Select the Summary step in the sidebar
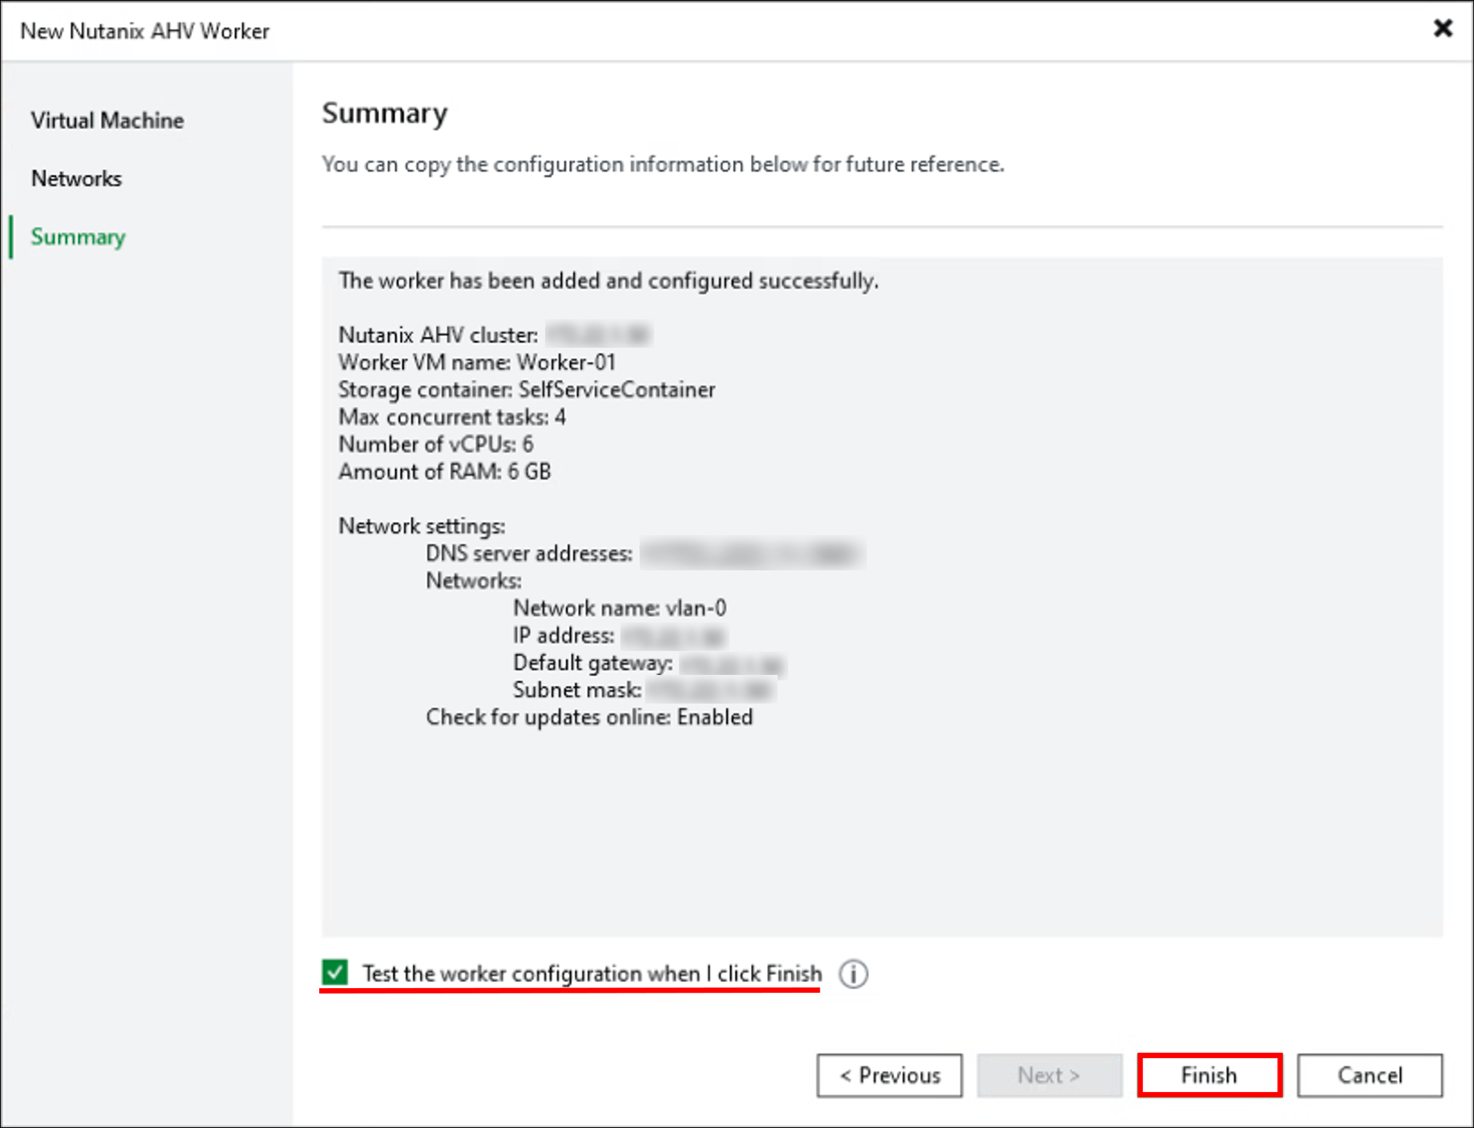Screen dimensions: 1474x1128 78,237
